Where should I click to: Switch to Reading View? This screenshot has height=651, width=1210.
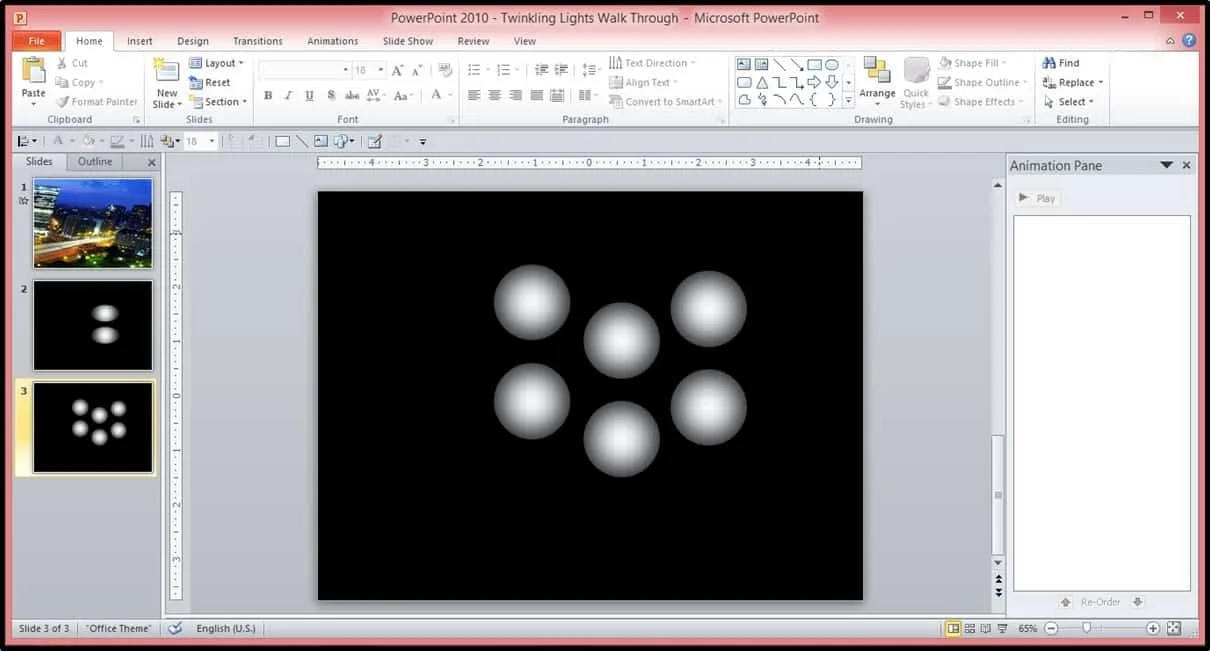pos(985,628)
